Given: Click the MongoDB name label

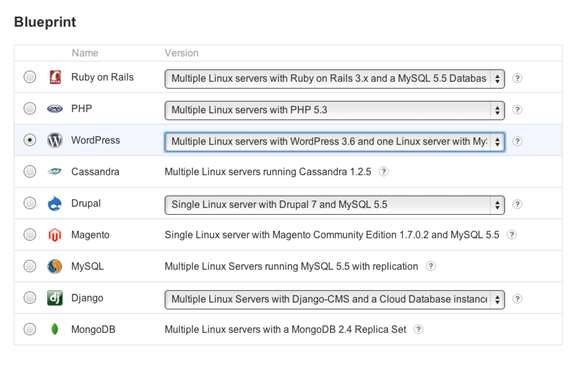Looking at the screenshot, I should [x=93, y=329].
